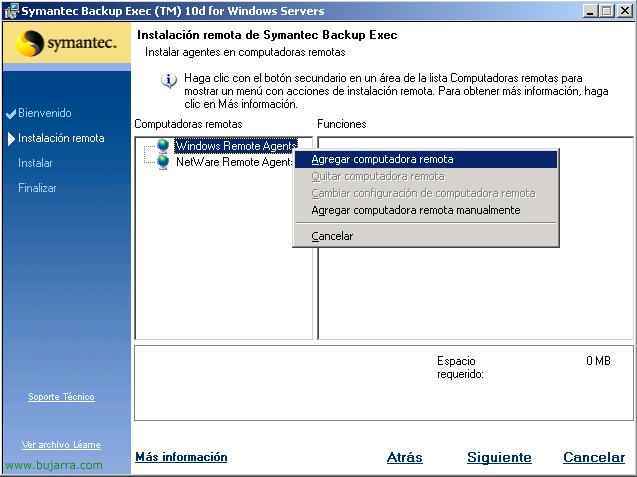Click the globe icon beside Windows Remote Agents
The height and width of the screenshot is (477, 637).
pos(163,145)
